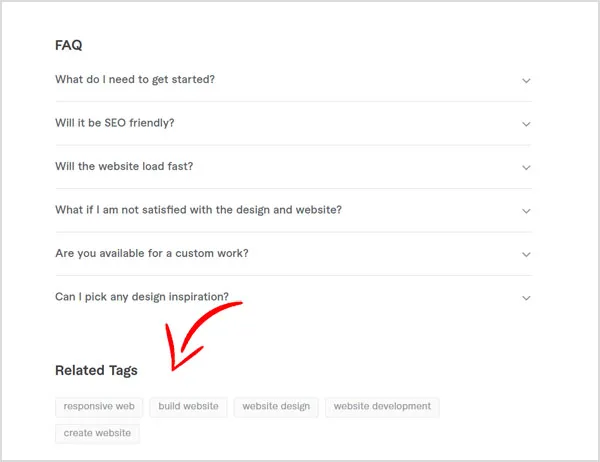600x462 pixels.
Task: Open the "Will the website load fast?" question text
Action: click(124, 167)
